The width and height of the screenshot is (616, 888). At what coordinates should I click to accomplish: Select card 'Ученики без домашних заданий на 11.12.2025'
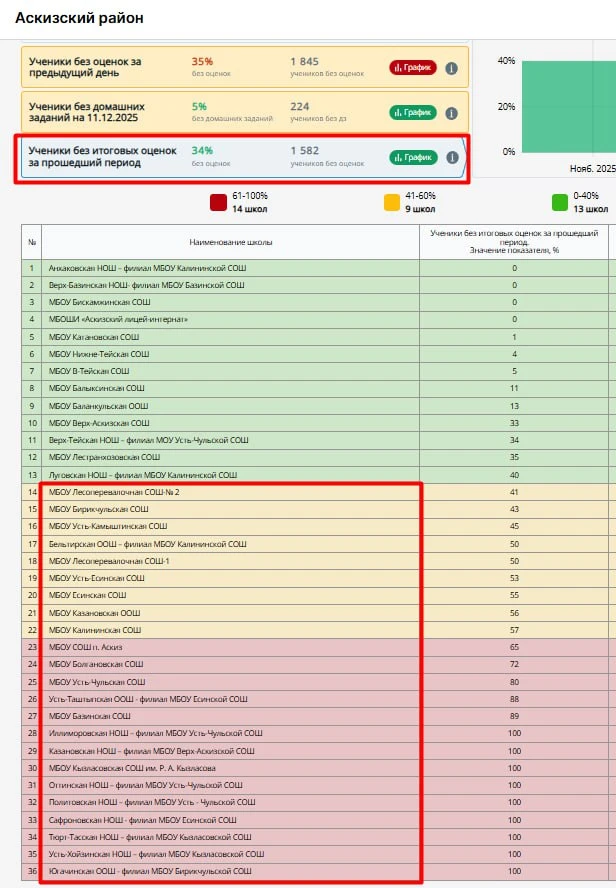(x=245, y=112)
